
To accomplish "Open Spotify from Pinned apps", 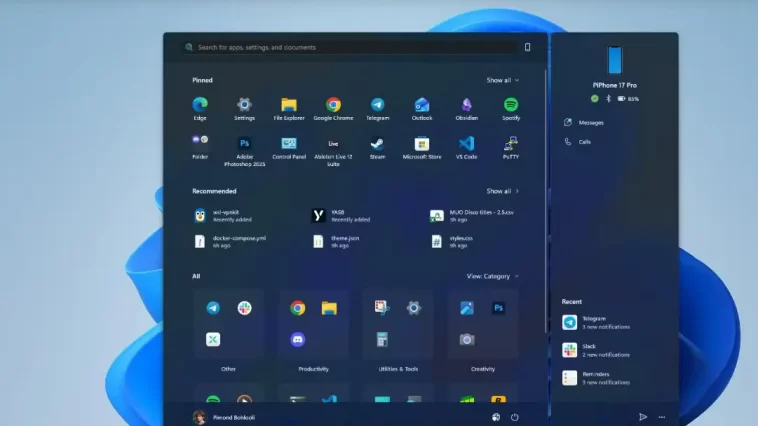I will point(511,108).
